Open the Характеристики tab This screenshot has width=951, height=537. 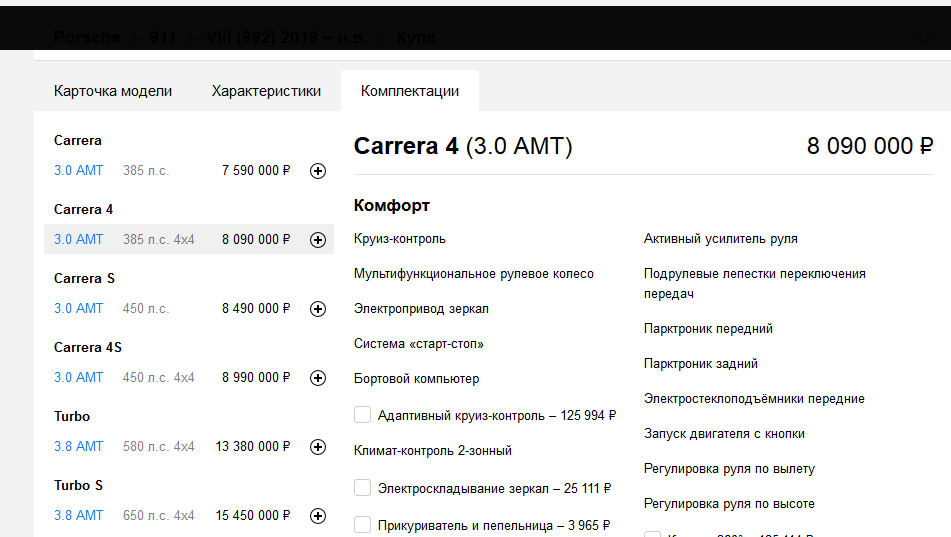[266, 91]
